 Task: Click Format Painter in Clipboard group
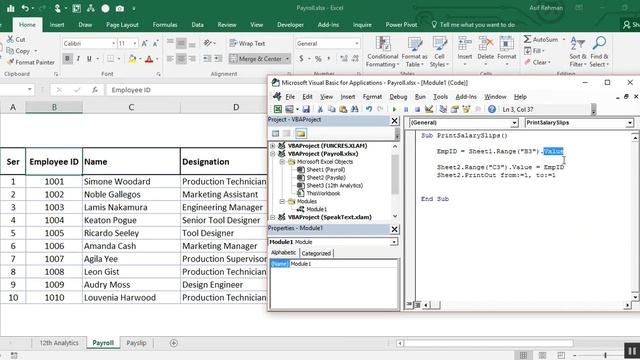click(x=31, y=62)
